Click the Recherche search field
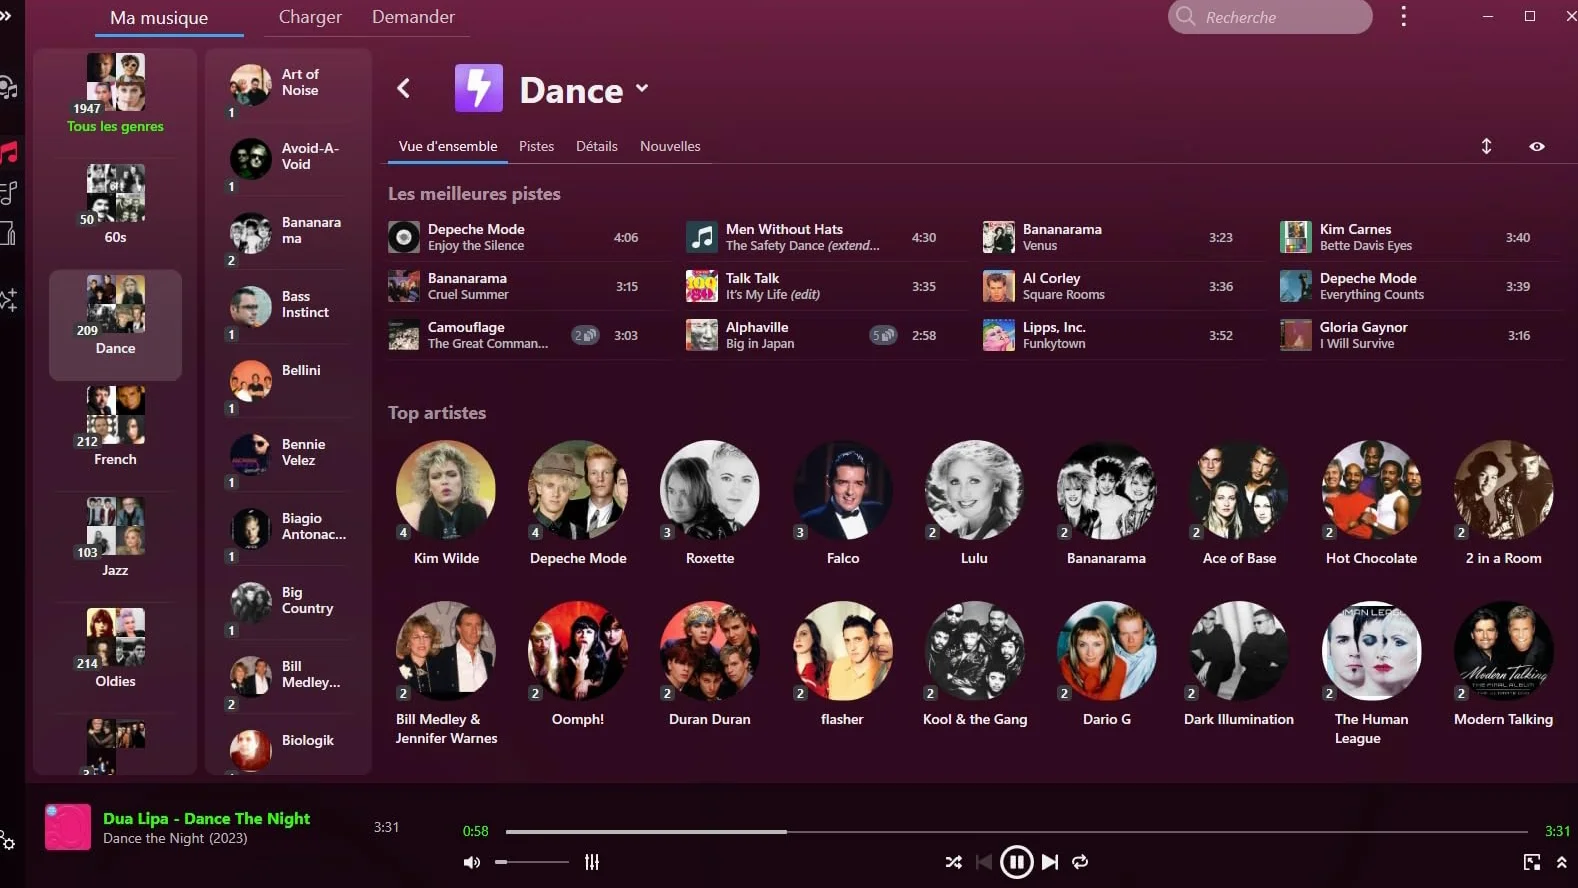Image resolution: width=1578 pixels, height=888 pixels. tap(1270, 17)
